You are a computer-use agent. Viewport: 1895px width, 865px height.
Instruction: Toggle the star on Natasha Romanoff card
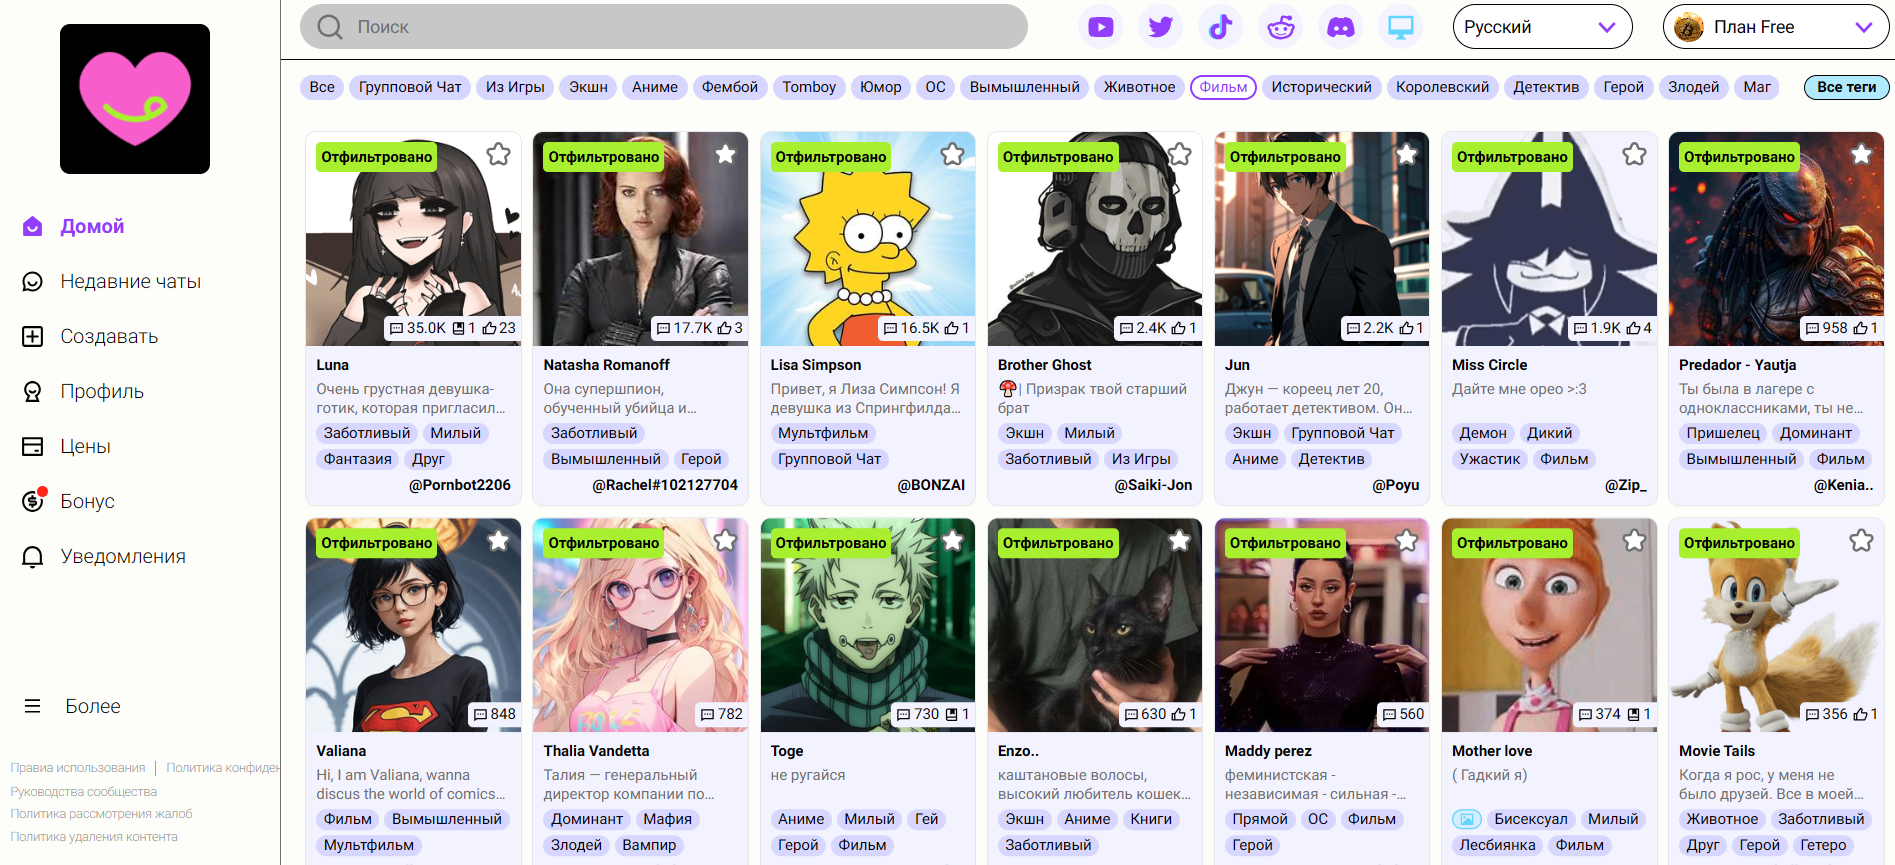(x=725, y=154)
